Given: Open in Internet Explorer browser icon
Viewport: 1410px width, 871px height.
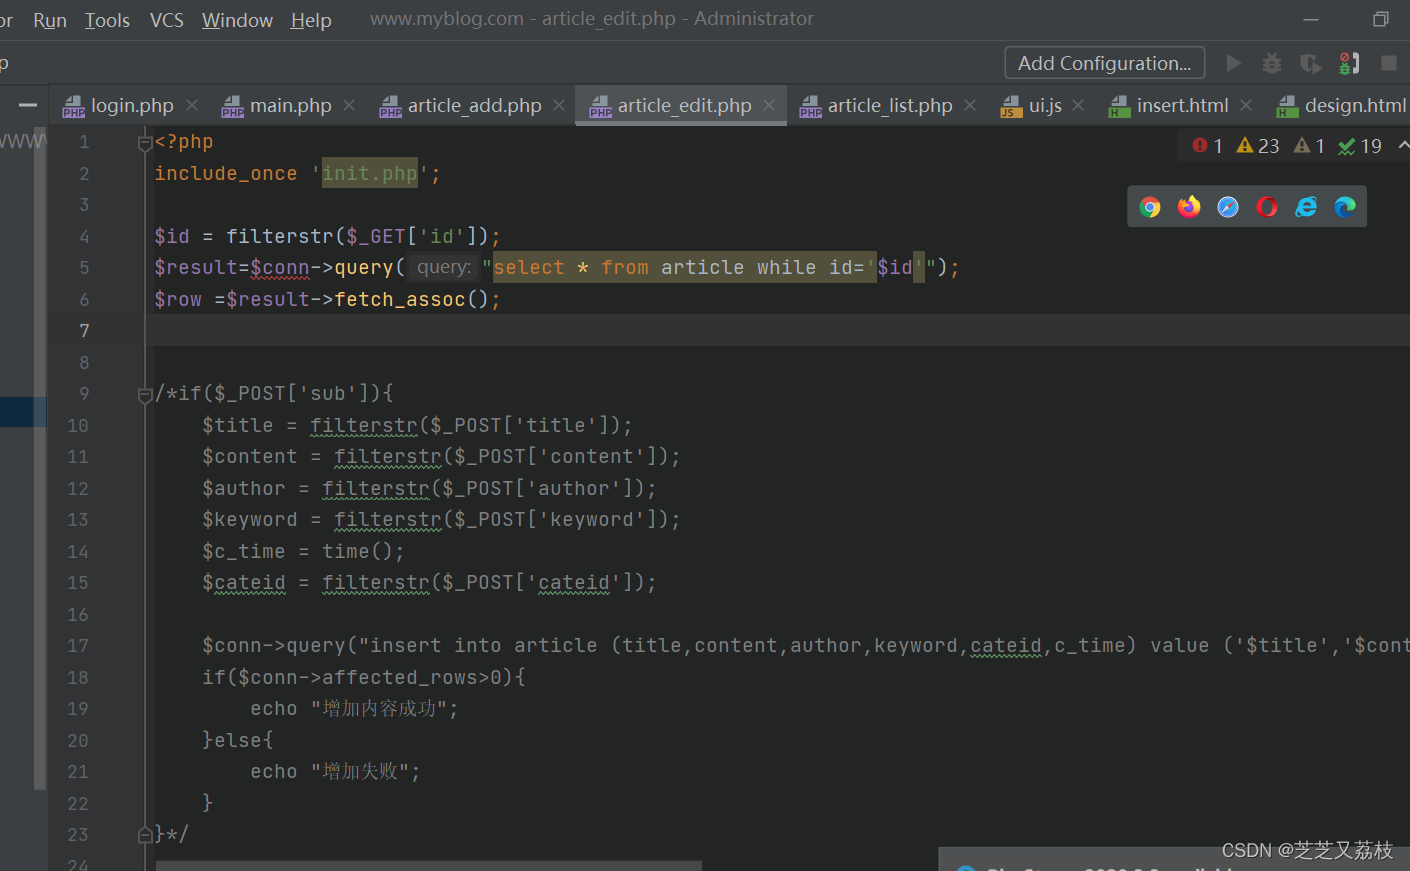Looking at the screenshot, I should 1306,207.
